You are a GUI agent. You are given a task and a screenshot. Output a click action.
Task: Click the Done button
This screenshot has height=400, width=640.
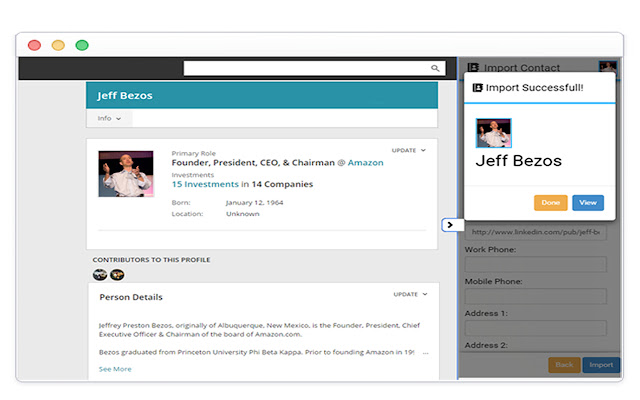(551, 203)
